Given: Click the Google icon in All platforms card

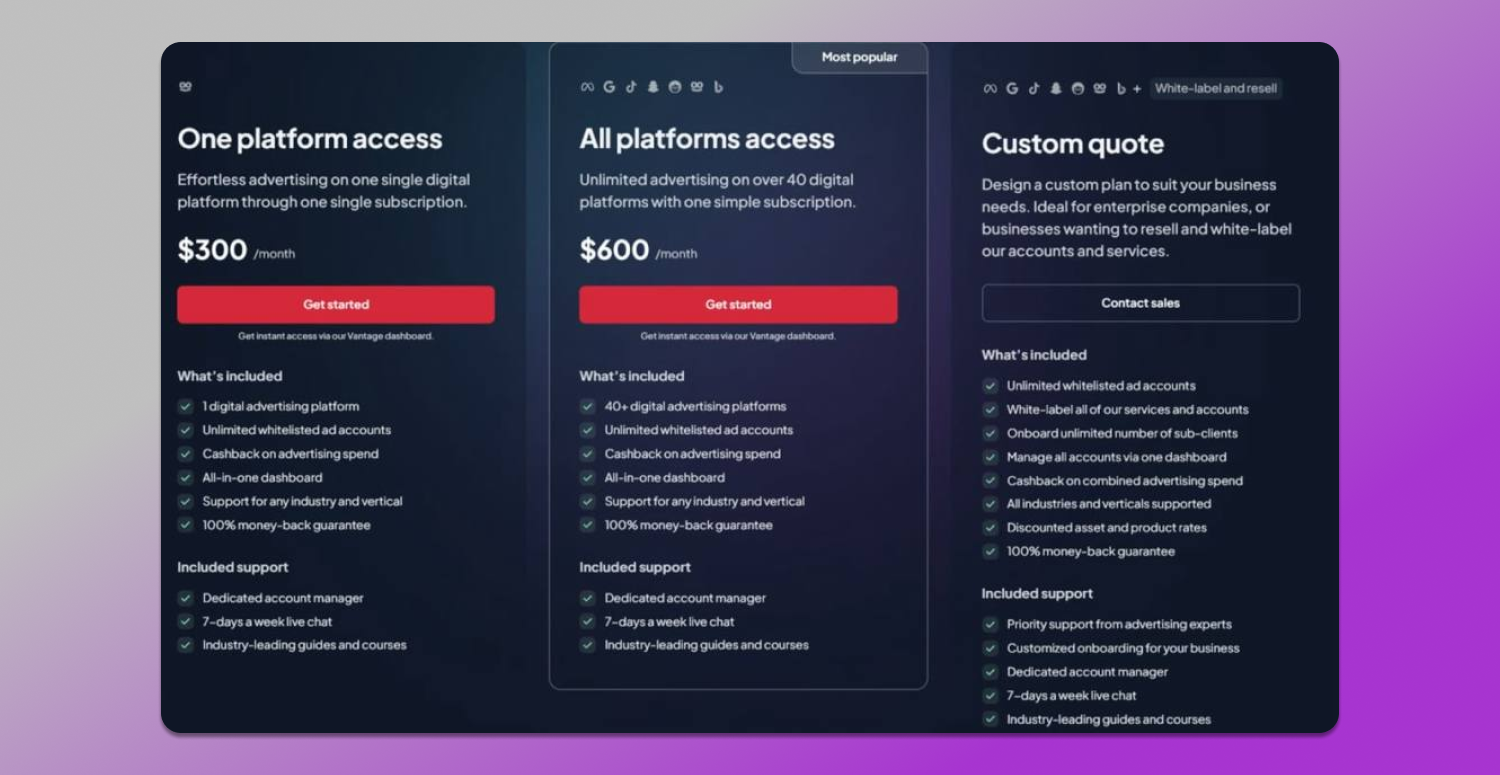Looking at the screenshot, I should pyautogui.click(x=609, y=87).
